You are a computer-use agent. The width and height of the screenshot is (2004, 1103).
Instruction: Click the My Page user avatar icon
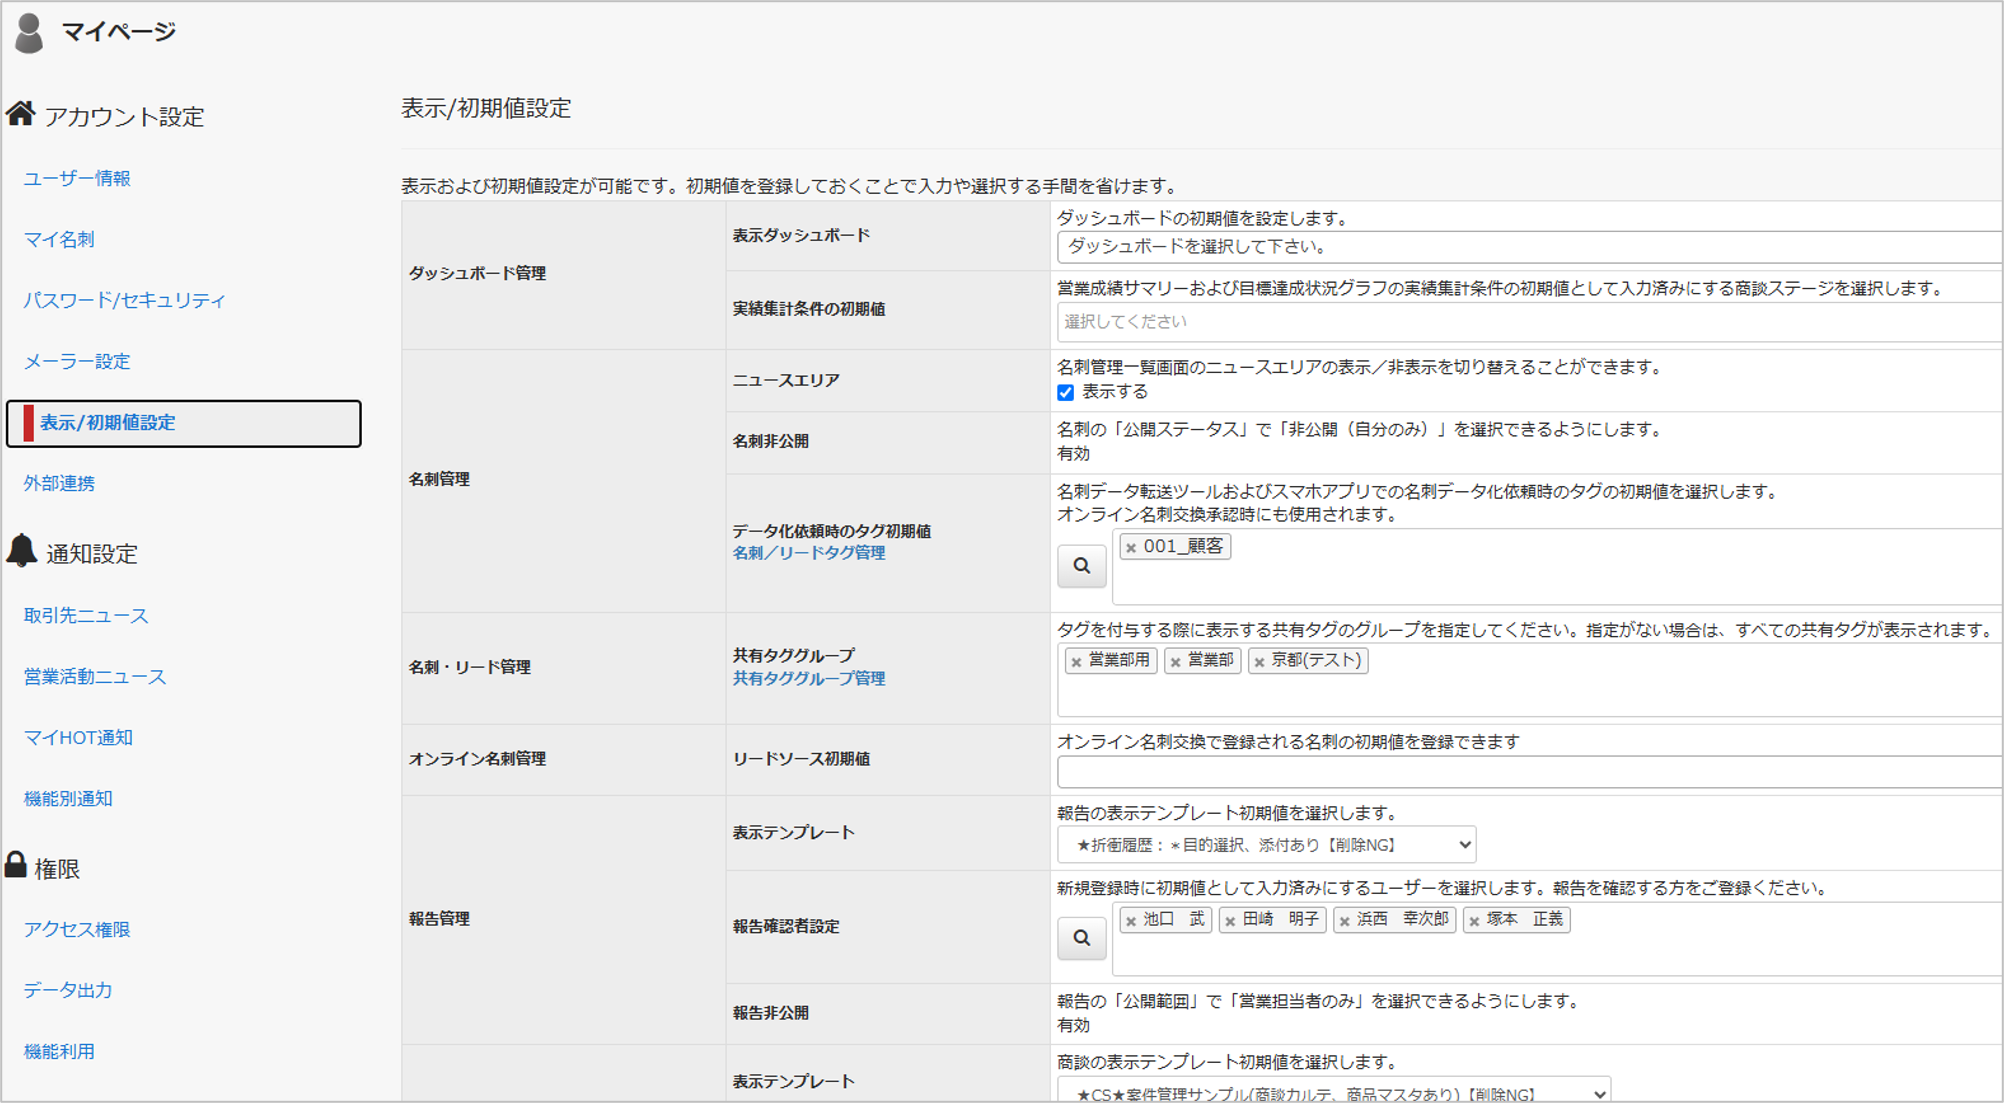click(29, 33)
